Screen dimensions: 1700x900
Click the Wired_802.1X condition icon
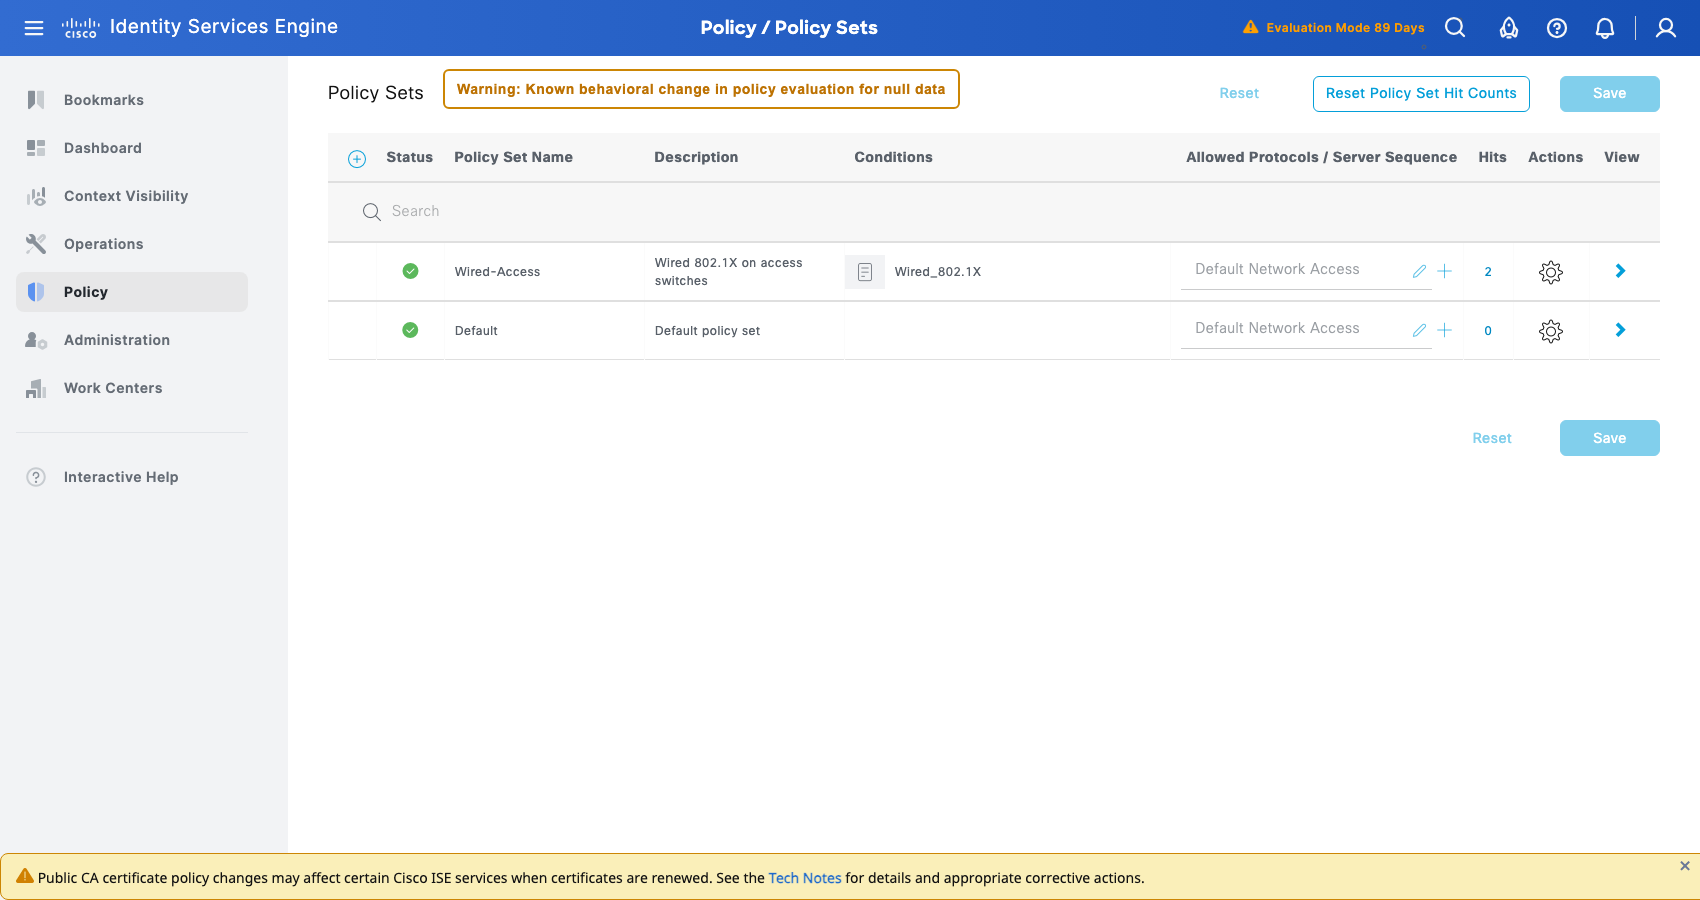(865, 272)
